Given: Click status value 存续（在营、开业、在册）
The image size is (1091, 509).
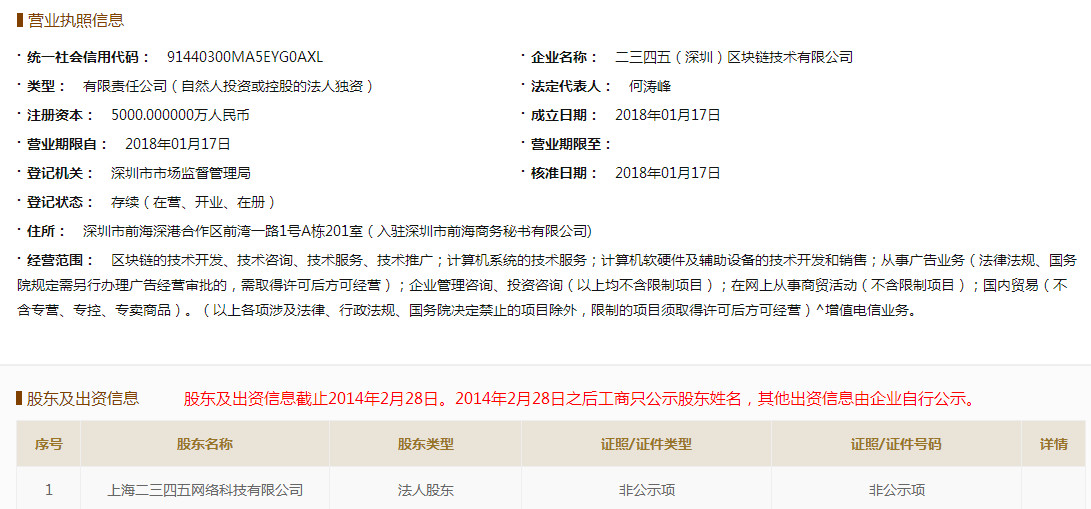Looking at the screenshot, I should pyautogui.click(x=193, y=202).
